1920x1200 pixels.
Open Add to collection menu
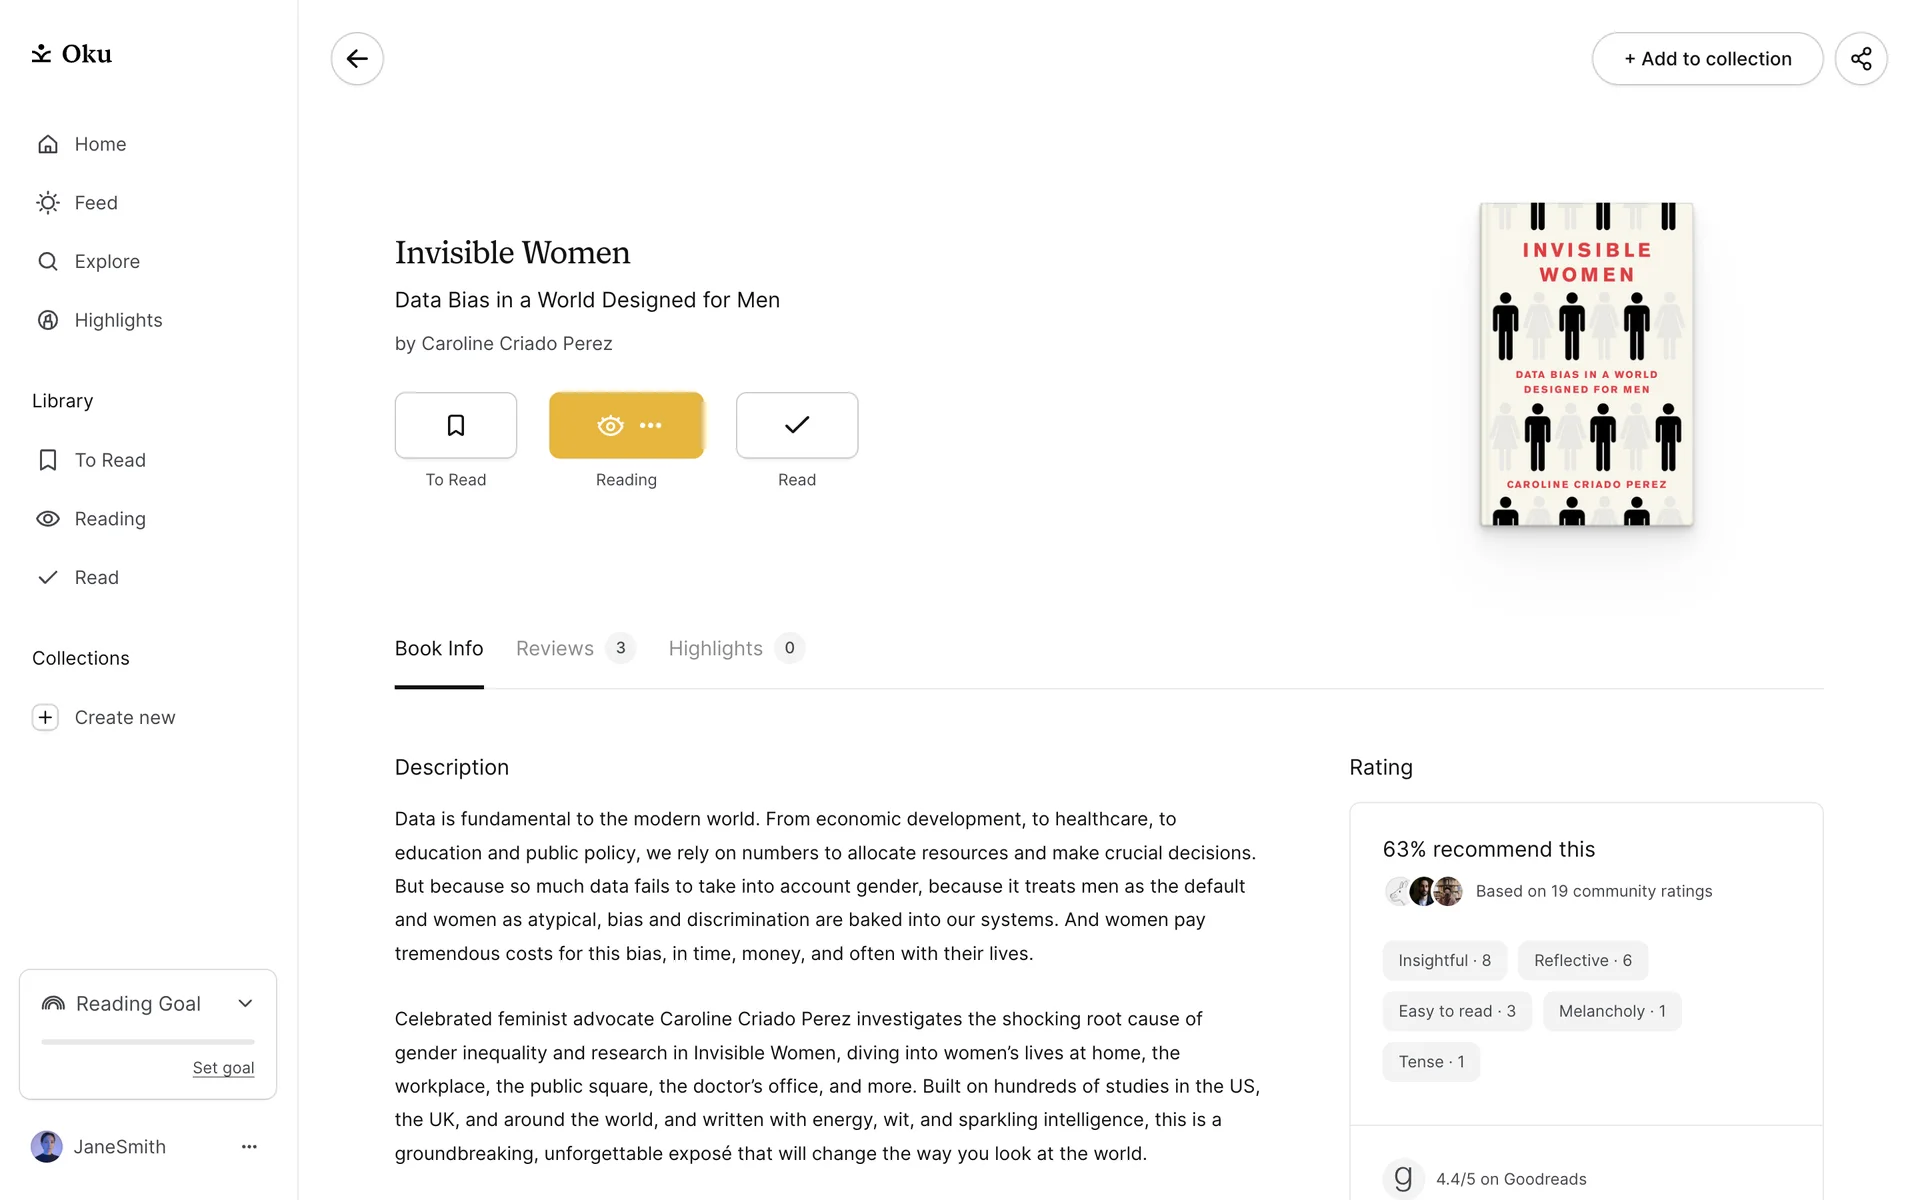tap(1706, 59)
